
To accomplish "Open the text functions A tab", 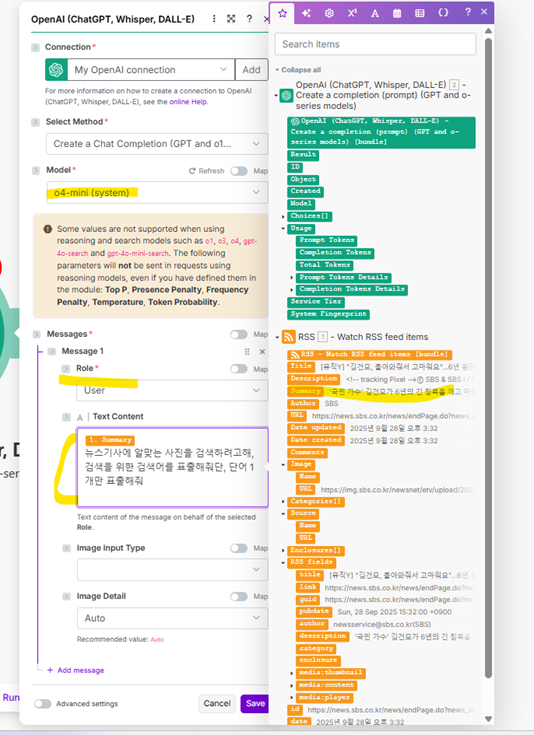I will [375, 13].
